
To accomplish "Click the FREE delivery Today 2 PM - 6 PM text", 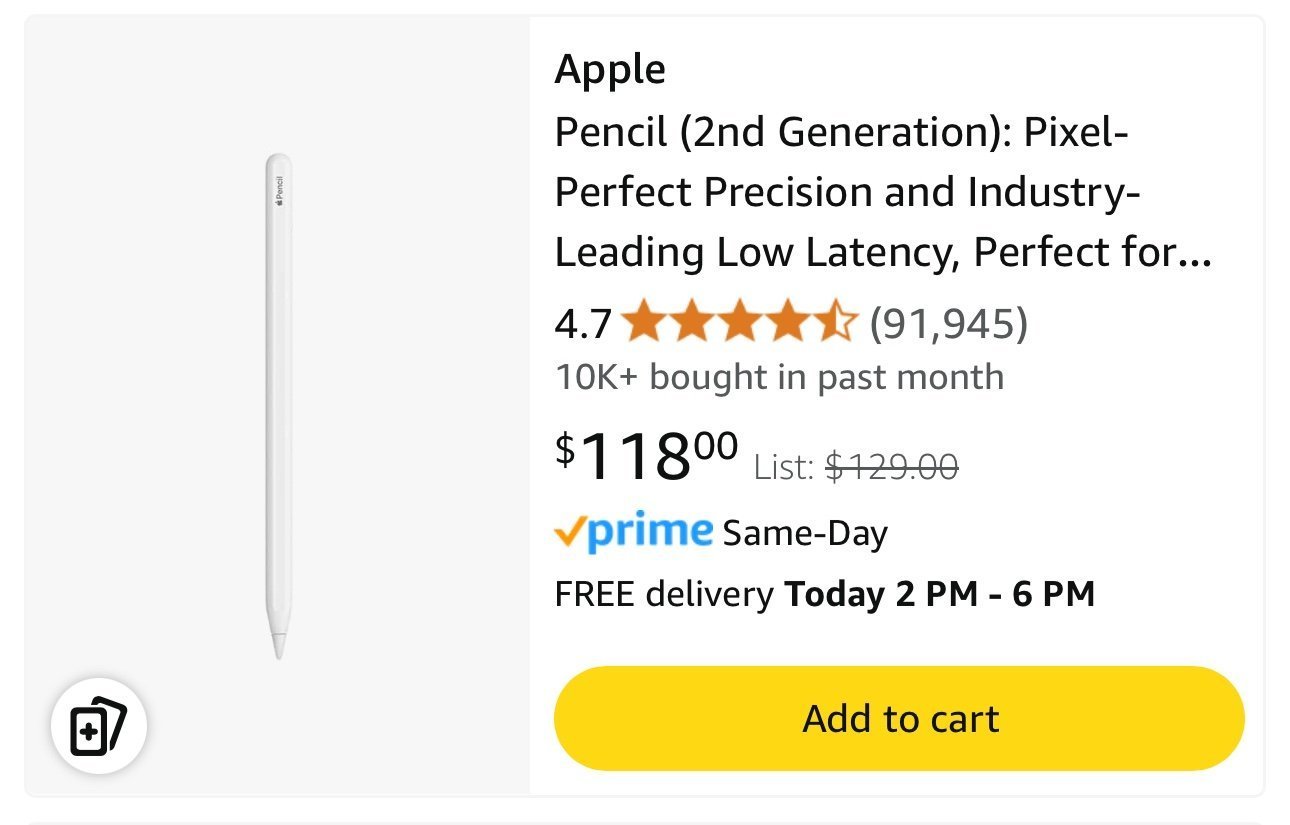I will (x=826, y=593).
